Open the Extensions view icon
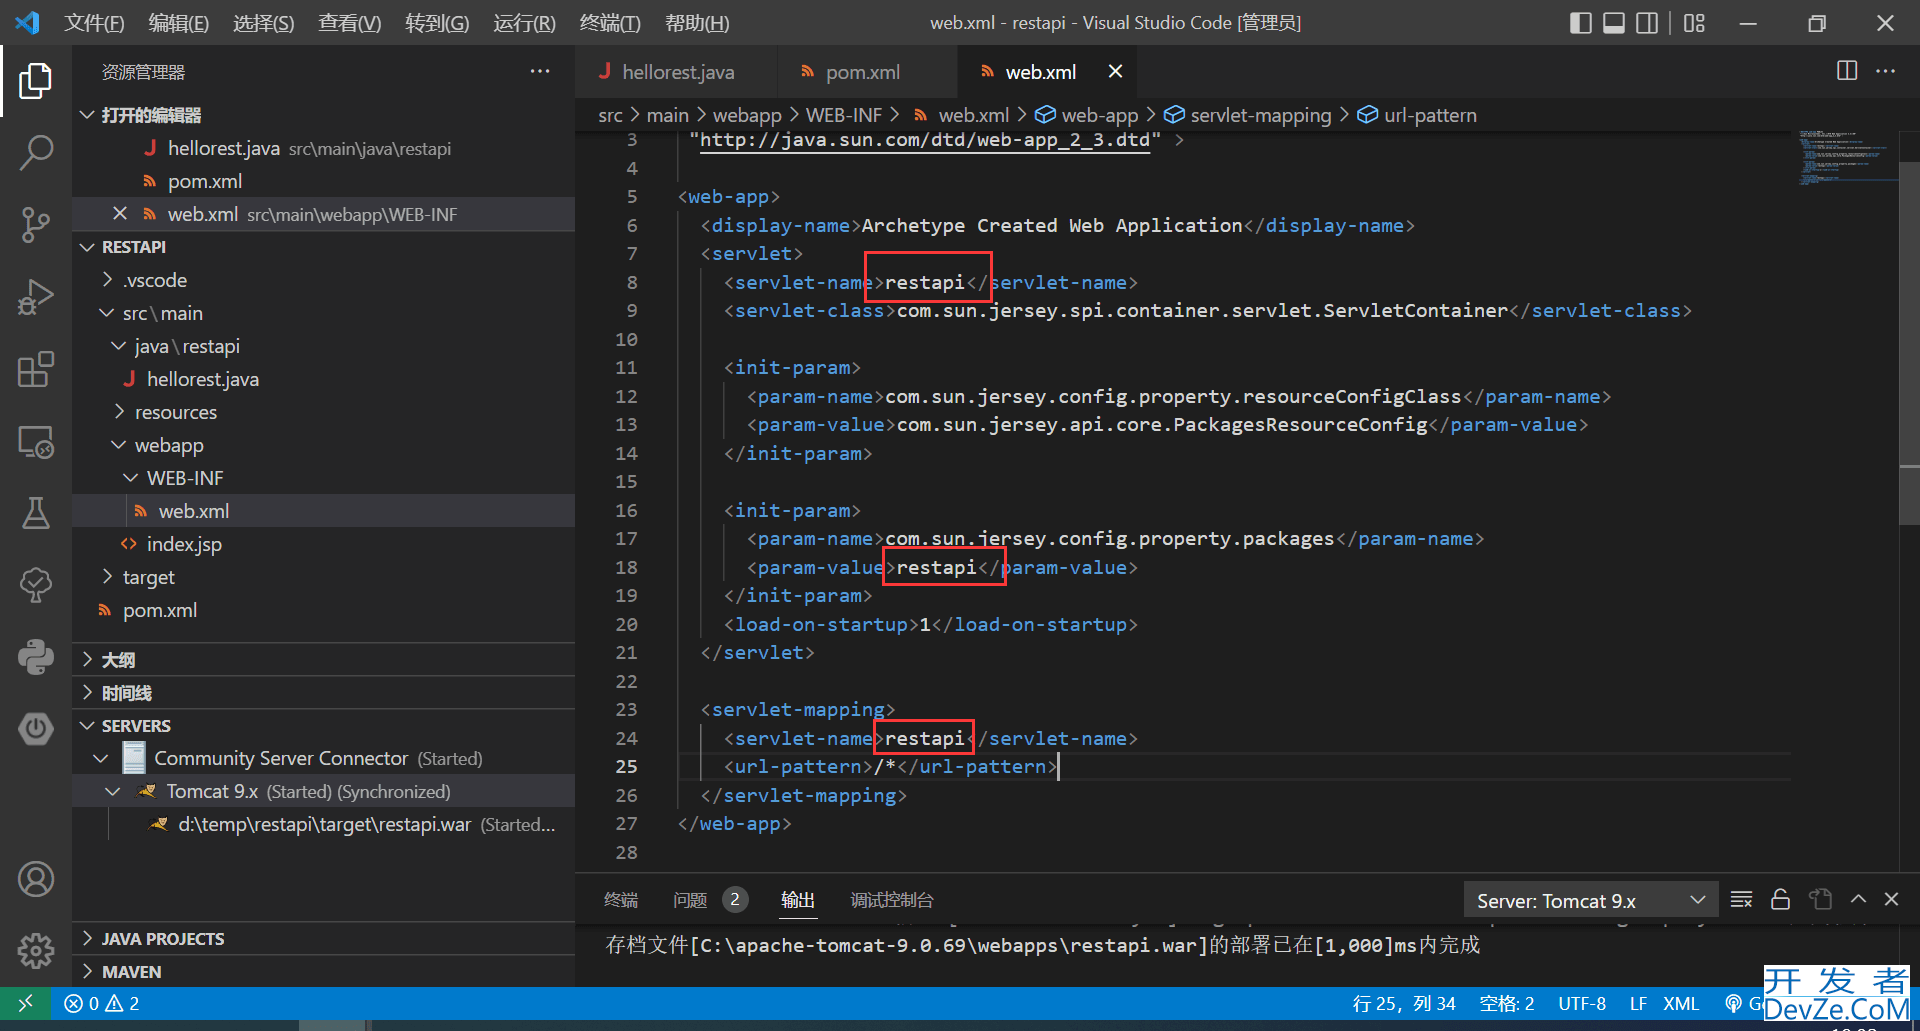 [x=36, y=369]
